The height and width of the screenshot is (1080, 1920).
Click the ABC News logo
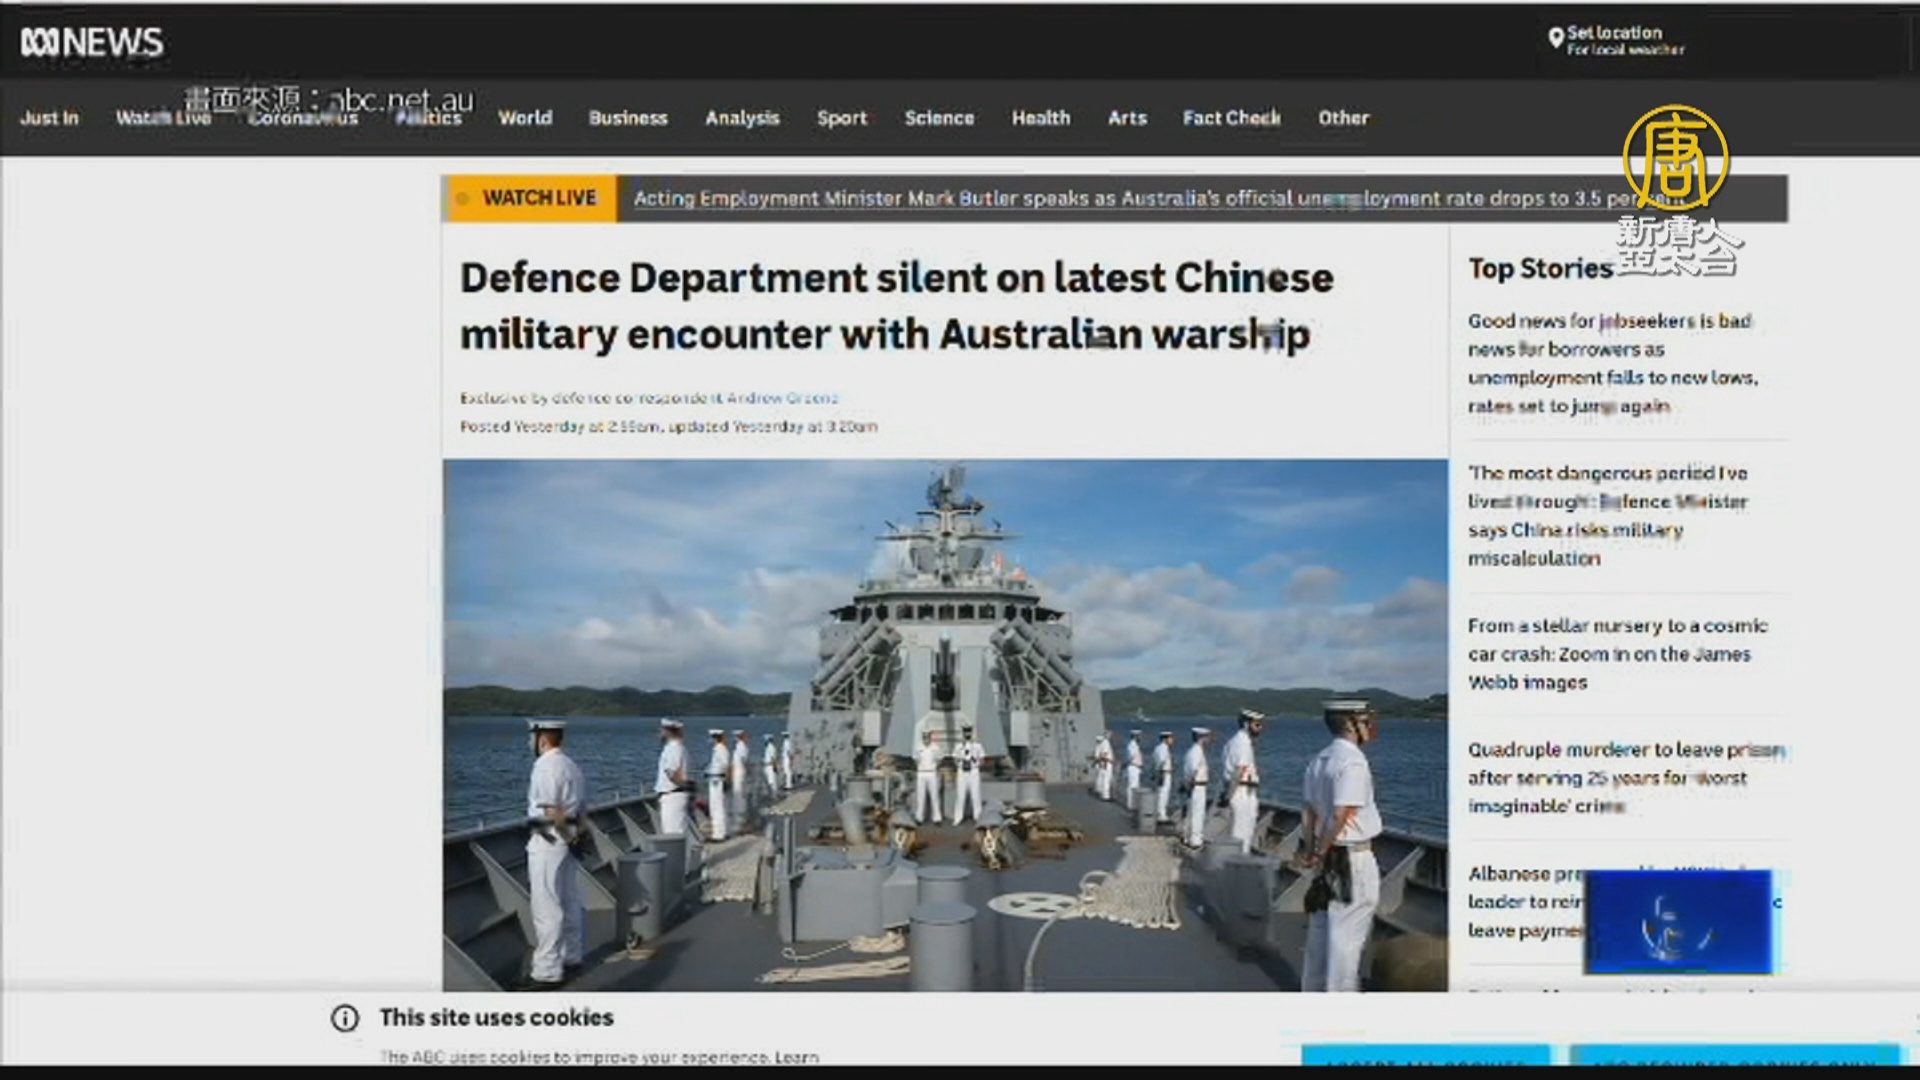[x=92, y=42]
